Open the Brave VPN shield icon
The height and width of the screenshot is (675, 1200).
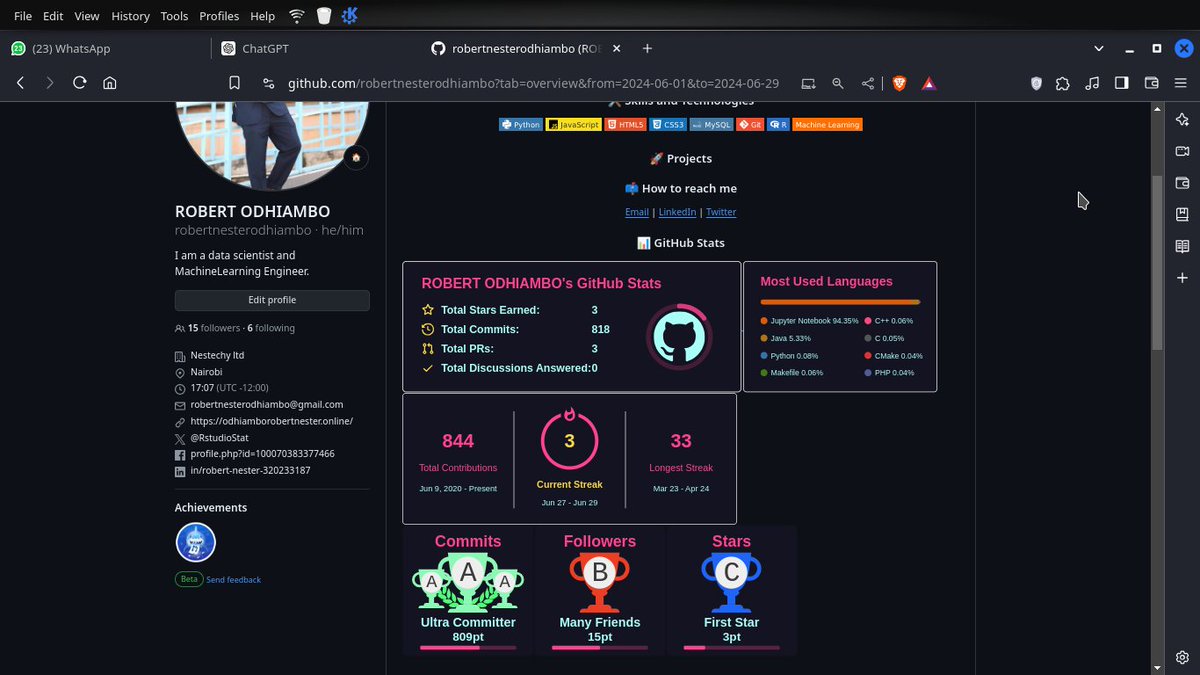click(x=1036, y=84)
